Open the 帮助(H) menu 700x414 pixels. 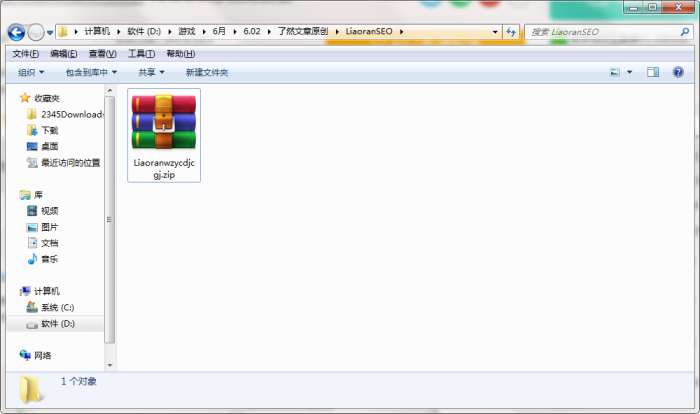(x=180, y=54)
